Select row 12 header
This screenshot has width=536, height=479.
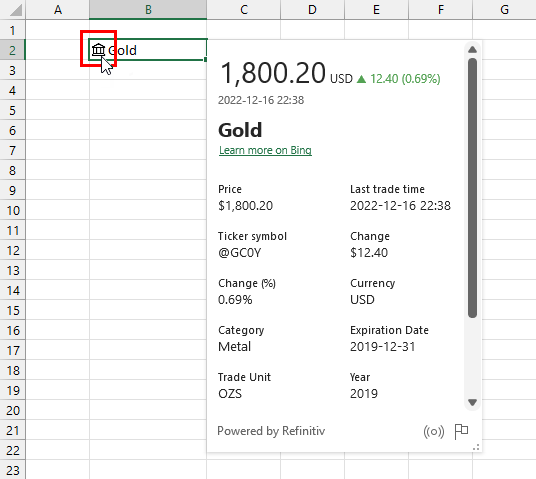[x=13, y=250]
